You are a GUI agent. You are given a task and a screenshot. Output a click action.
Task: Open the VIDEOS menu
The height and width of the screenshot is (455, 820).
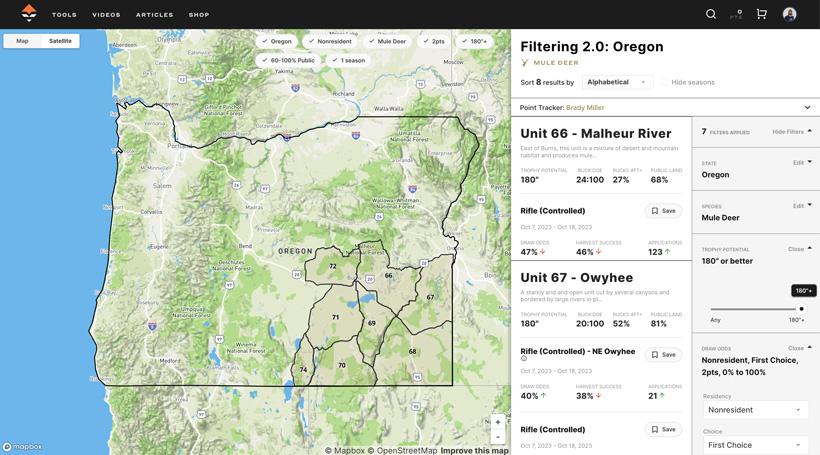click(106, 15)
